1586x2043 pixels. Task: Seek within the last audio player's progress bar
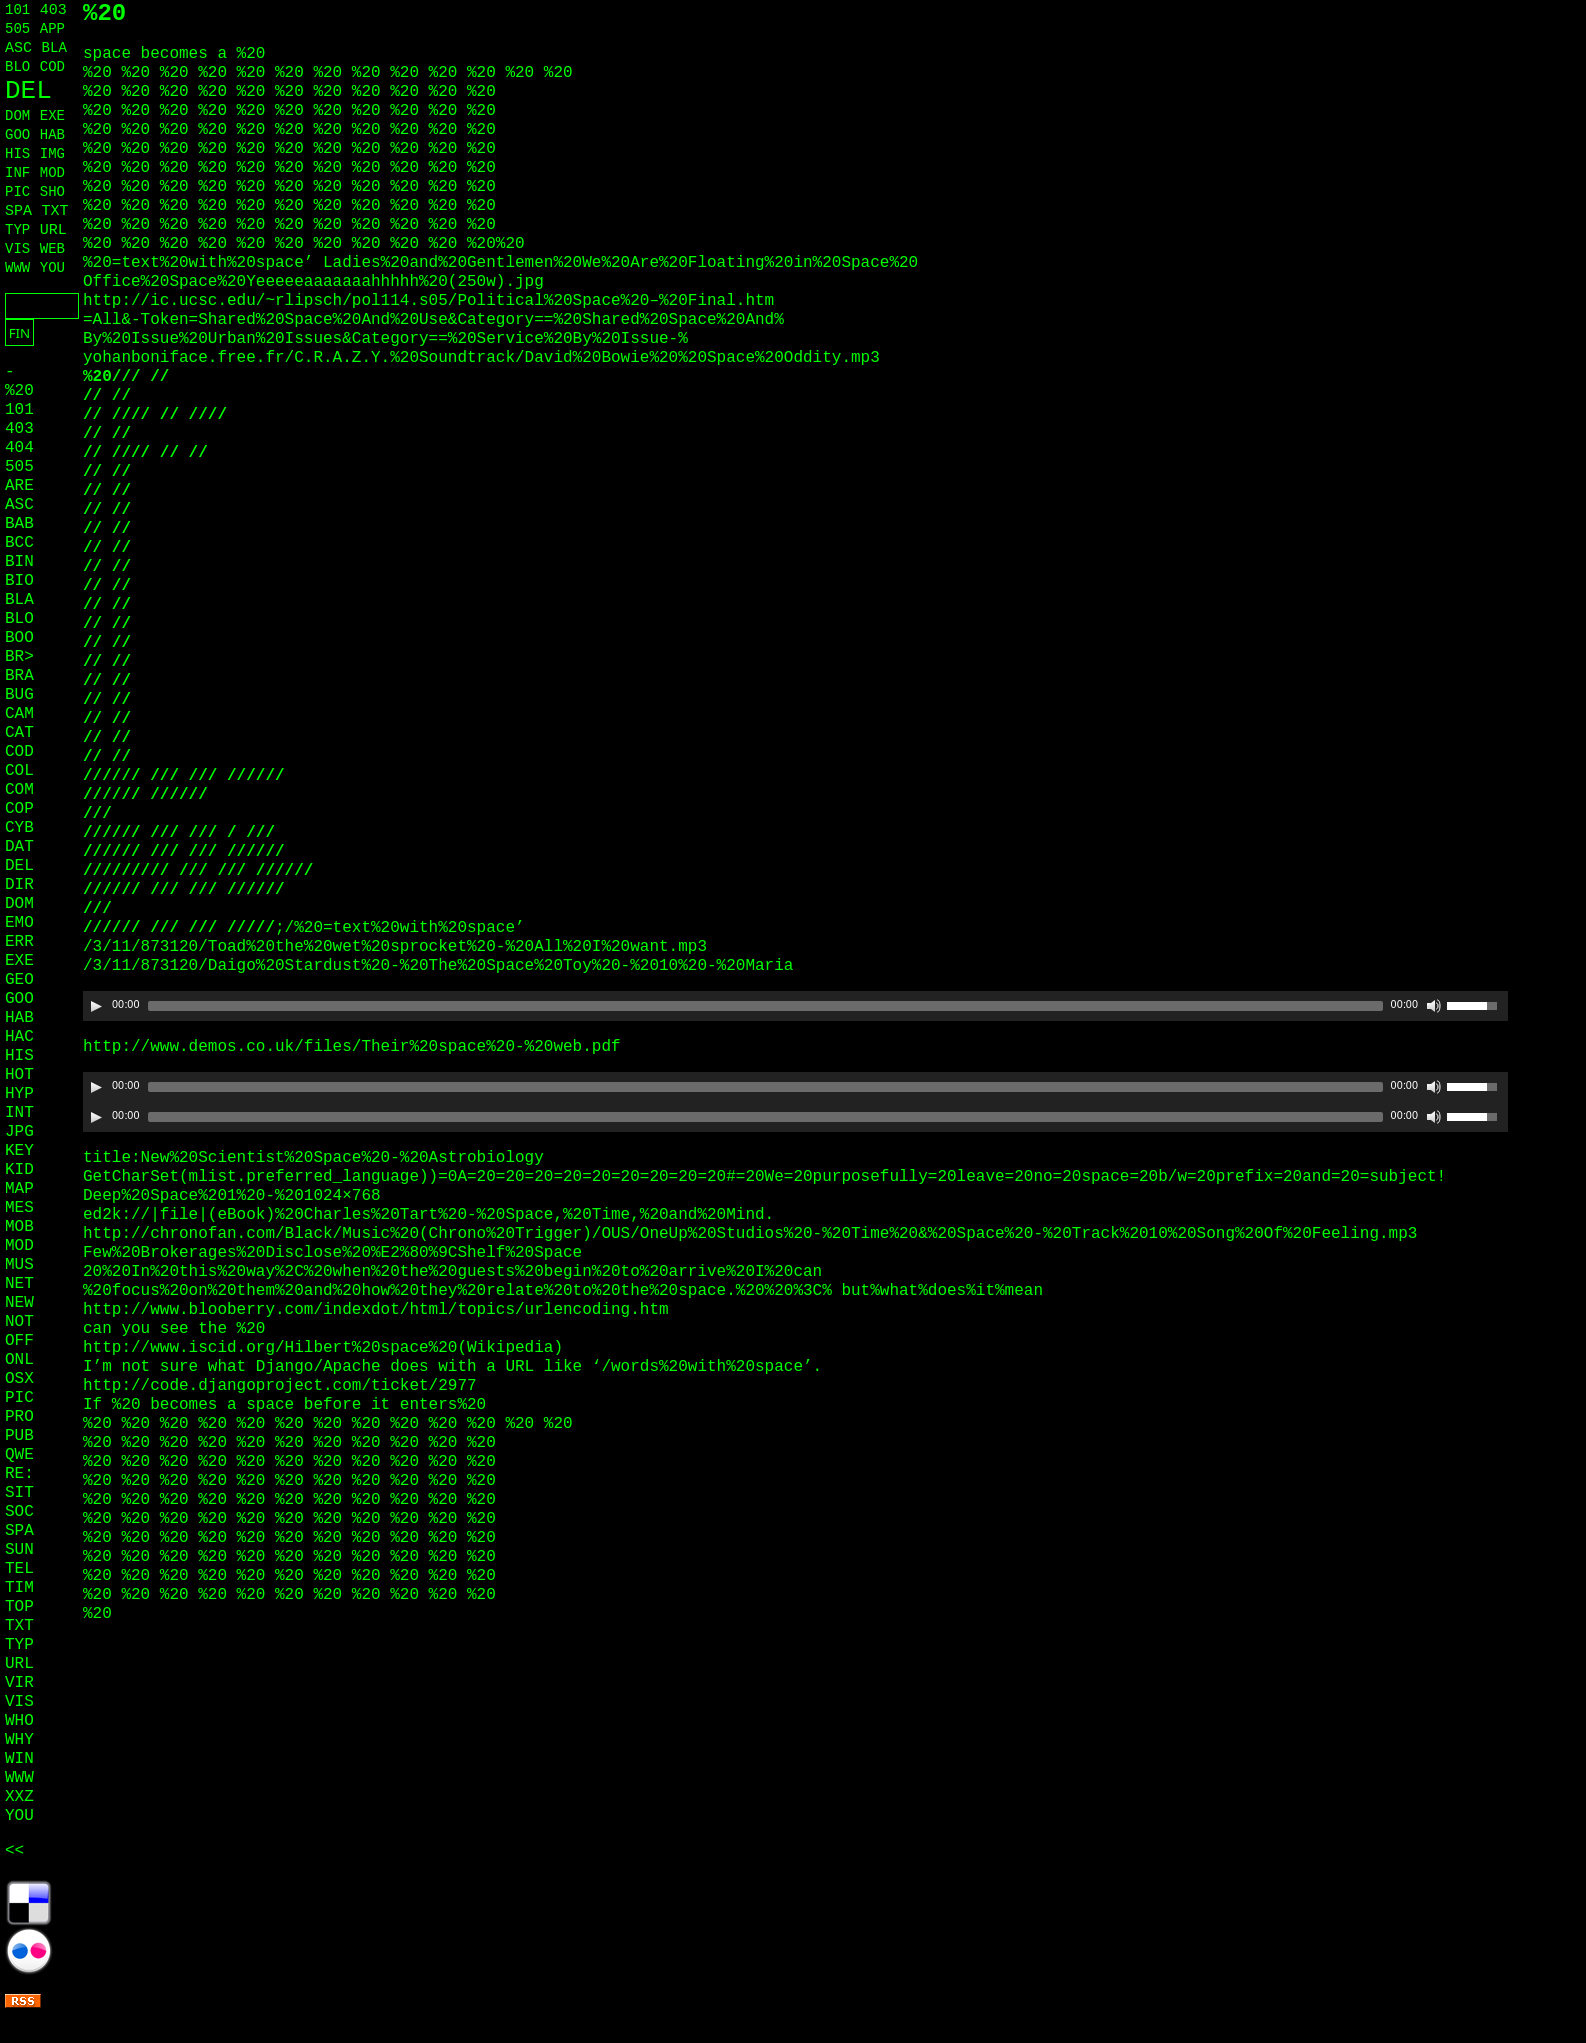[x=765, y=1117]
